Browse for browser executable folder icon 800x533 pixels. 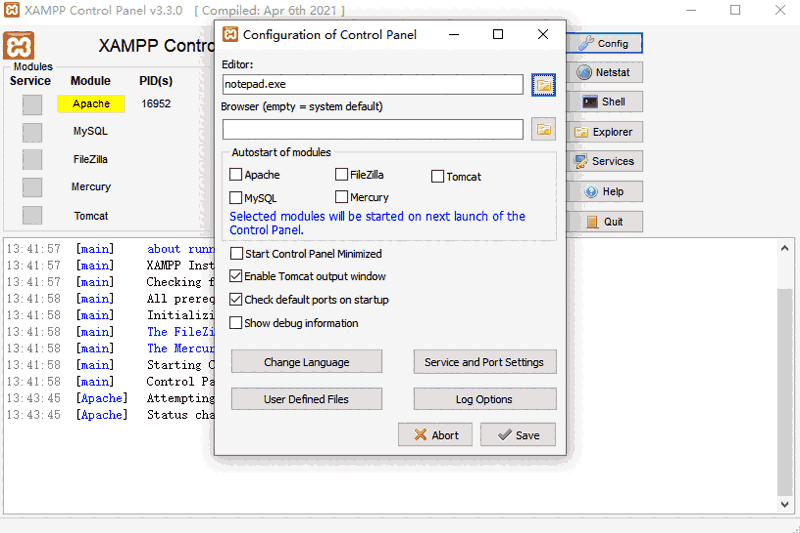543,129
